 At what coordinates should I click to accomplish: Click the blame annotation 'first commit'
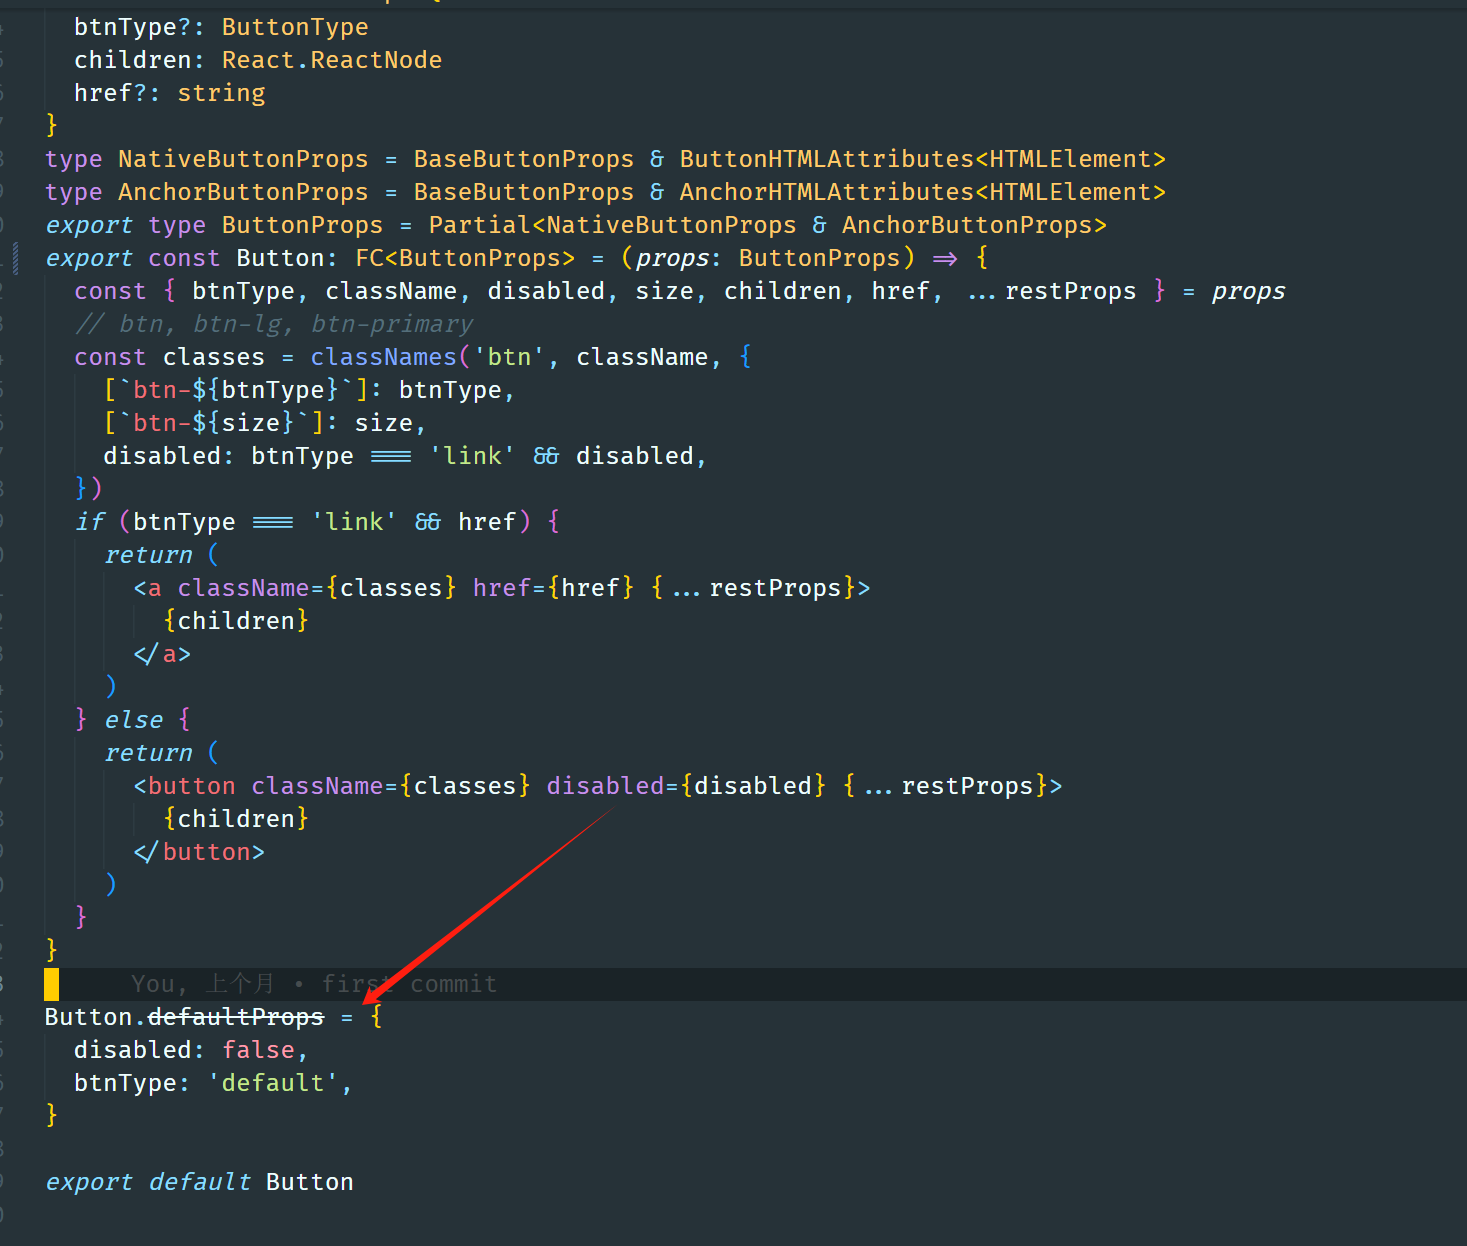(409, 984)
